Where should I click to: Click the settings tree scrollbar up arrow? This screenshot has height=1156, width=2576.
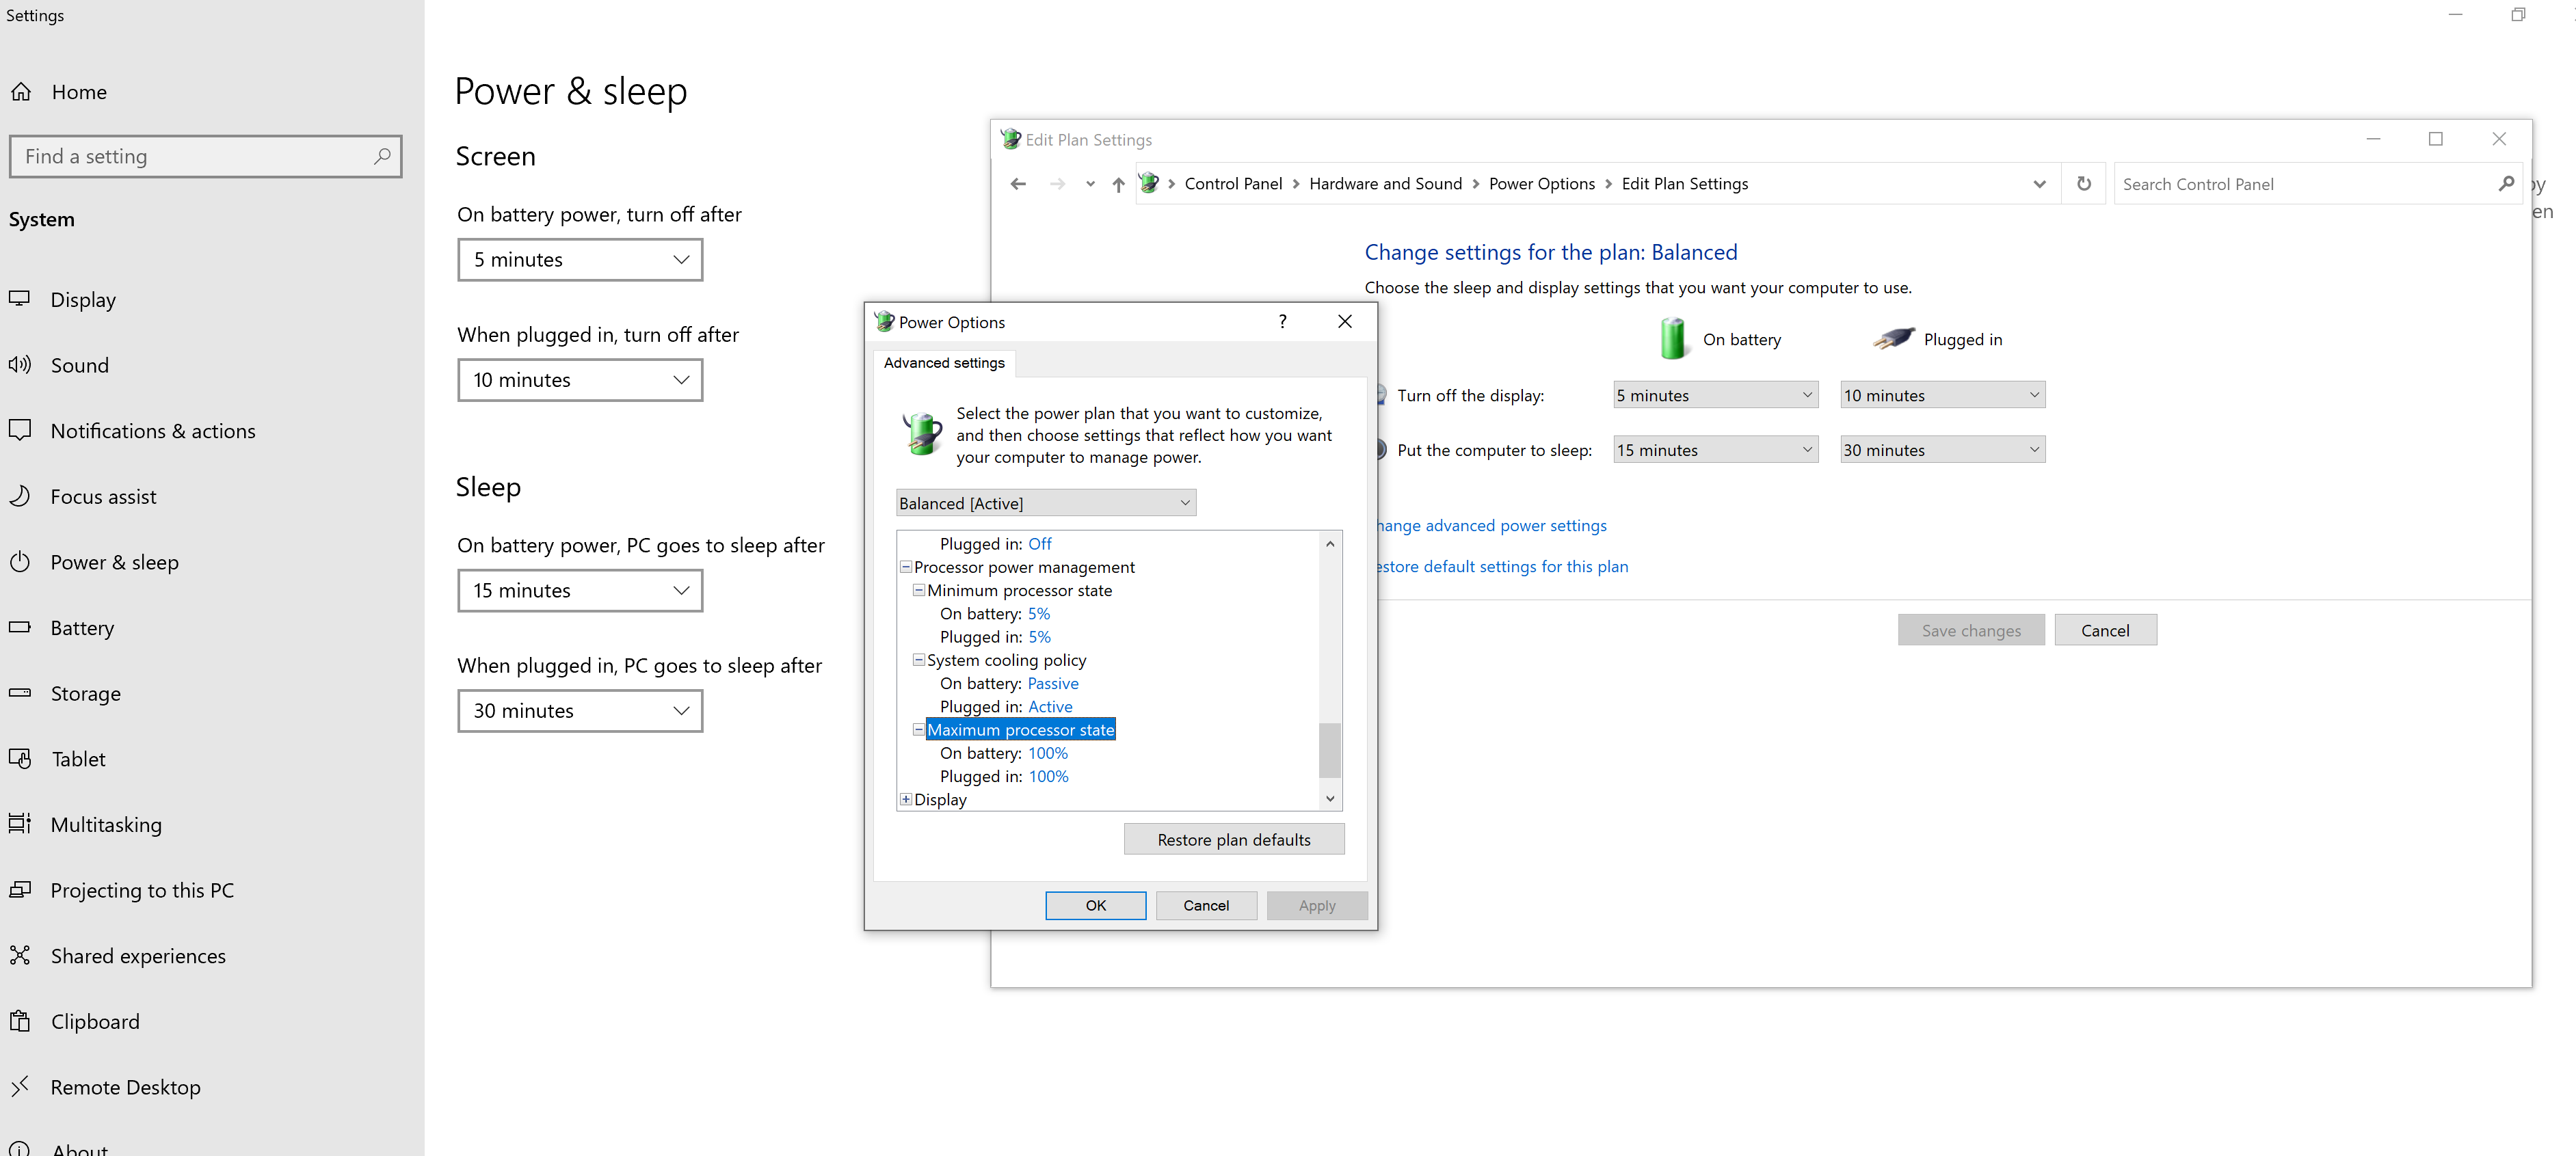[1330, 544]
